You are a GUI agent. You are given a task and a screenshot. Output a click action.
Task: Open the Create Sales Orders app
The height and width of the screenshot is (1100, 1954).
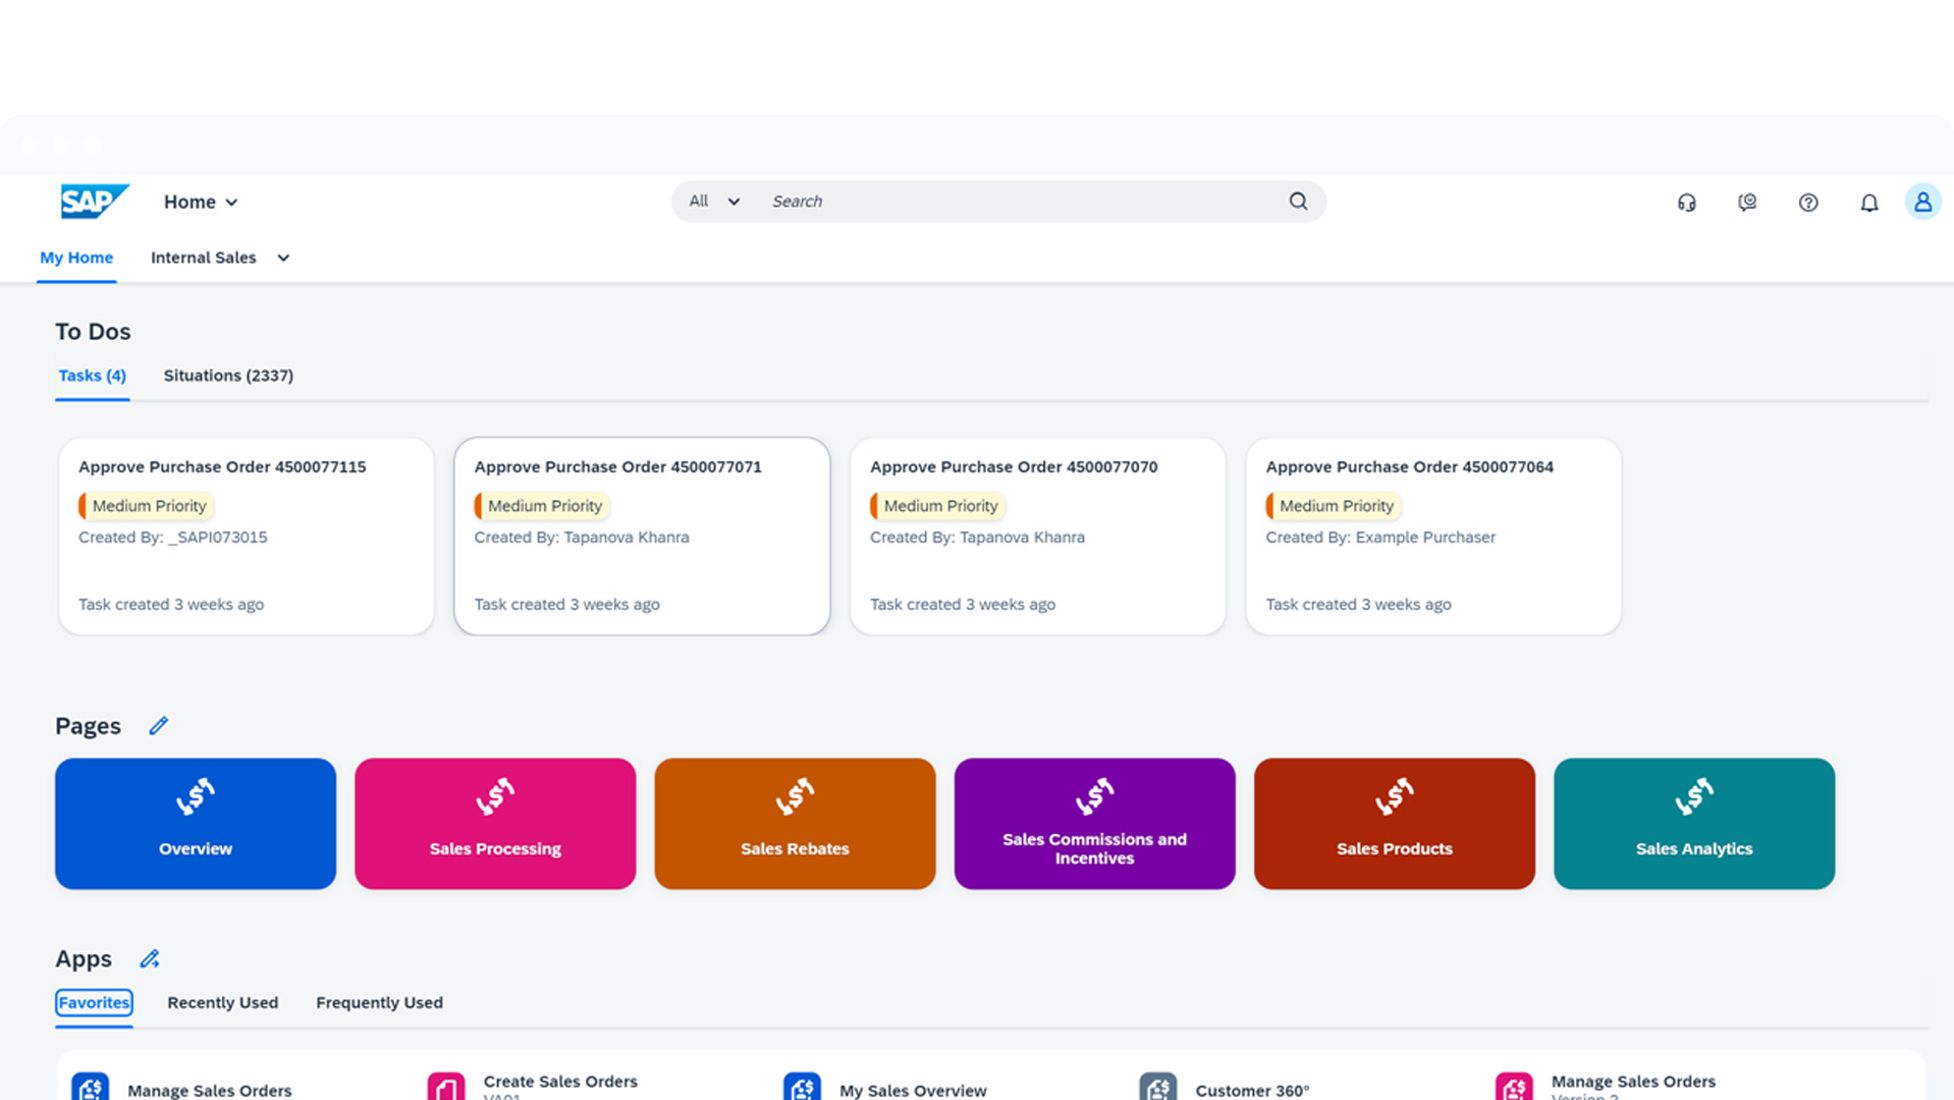point(559,1082)
